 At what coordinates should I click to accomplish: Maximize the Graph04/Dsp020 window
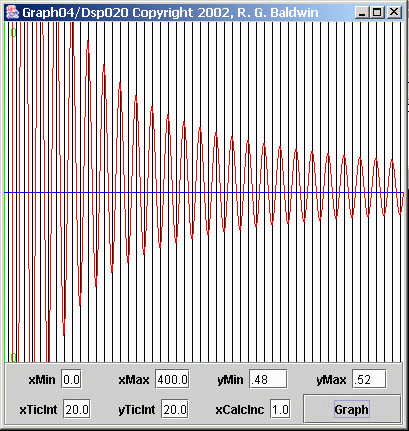[x=377, y=13]
